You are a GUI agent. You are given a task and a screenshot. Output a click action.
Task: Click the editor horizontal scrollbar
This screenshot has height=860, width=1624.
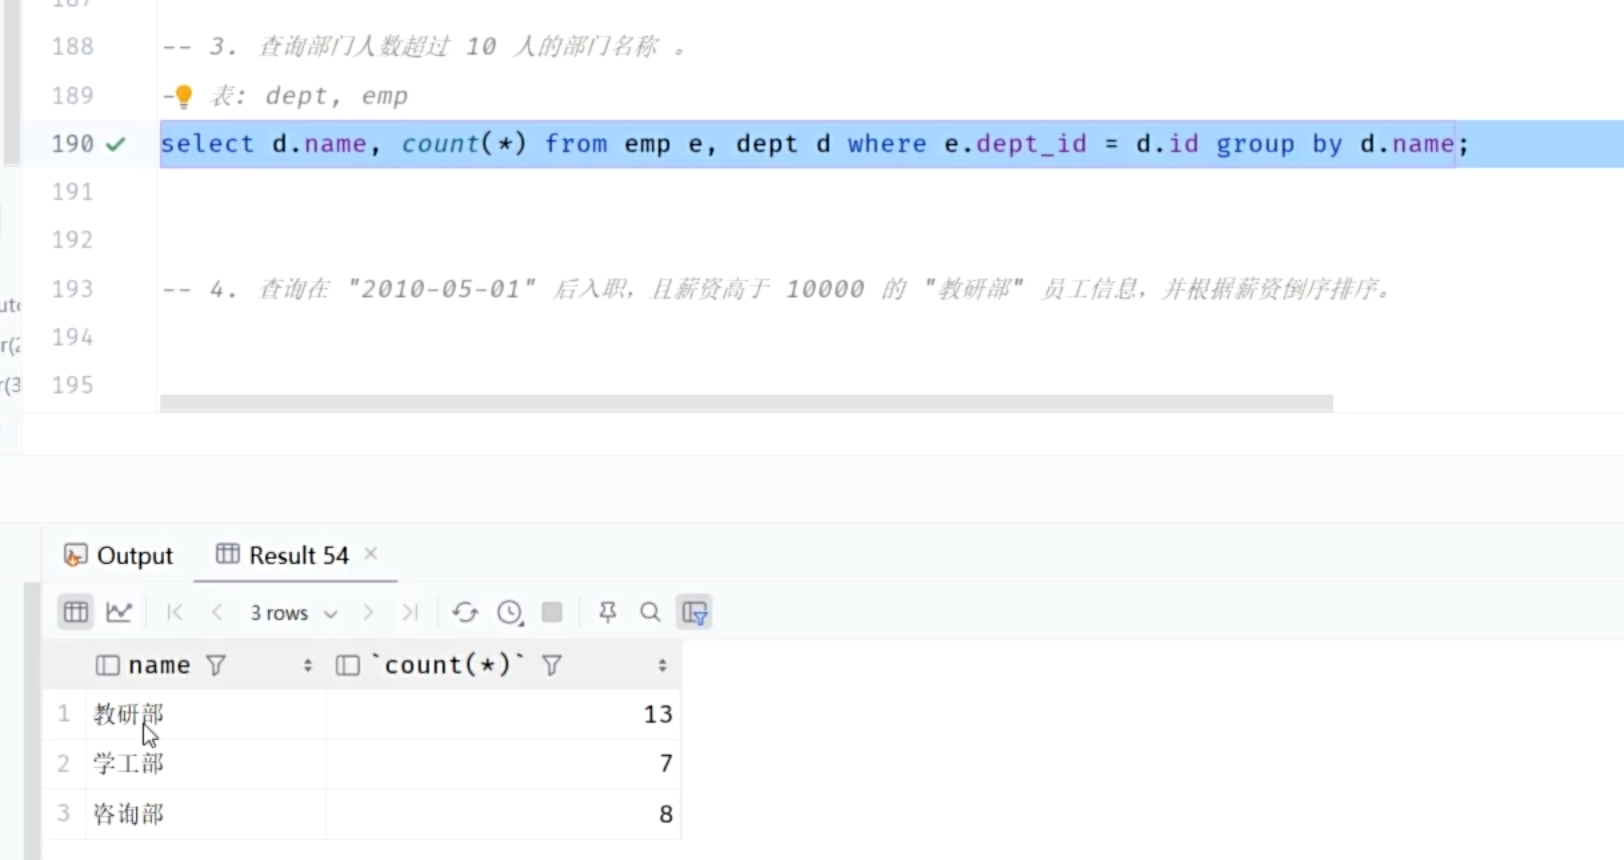tap(745, 402)
